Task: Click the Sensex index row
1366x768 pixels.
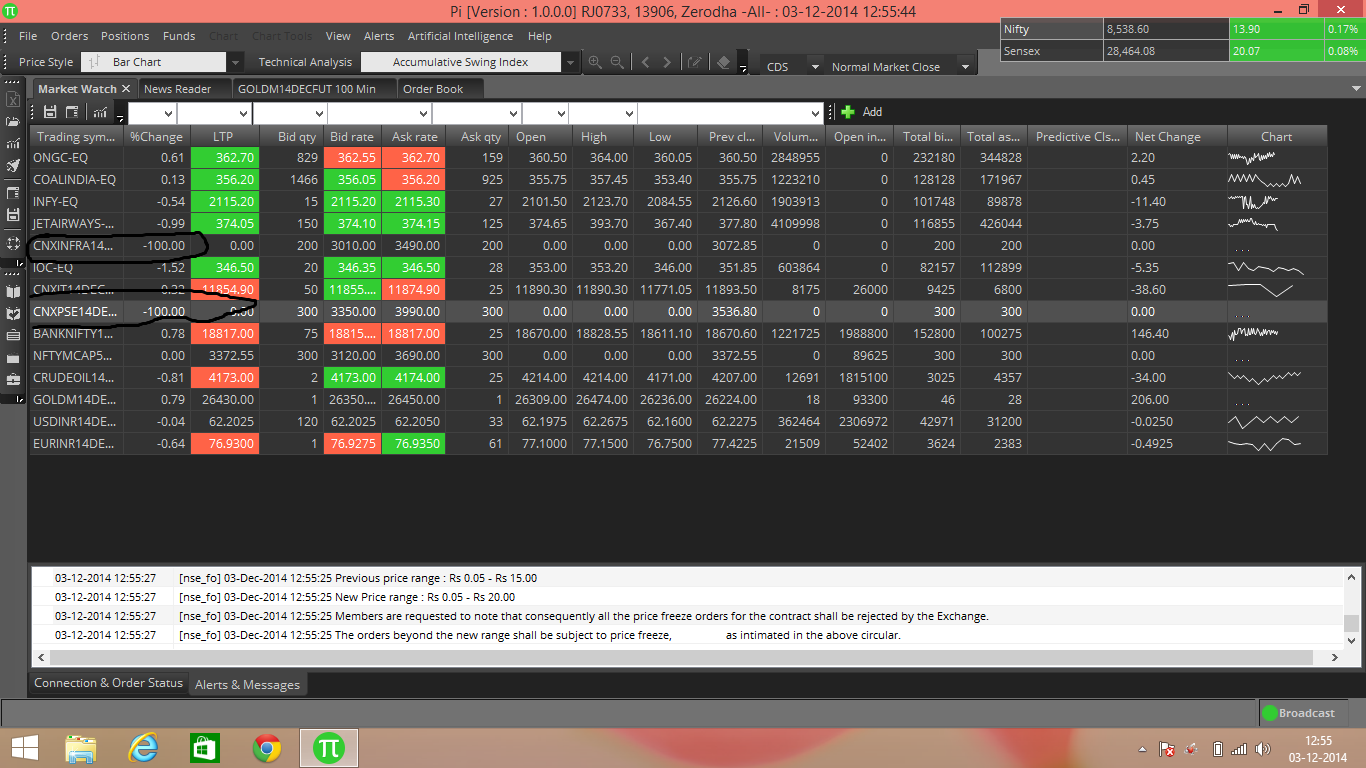Action: 1182,51
